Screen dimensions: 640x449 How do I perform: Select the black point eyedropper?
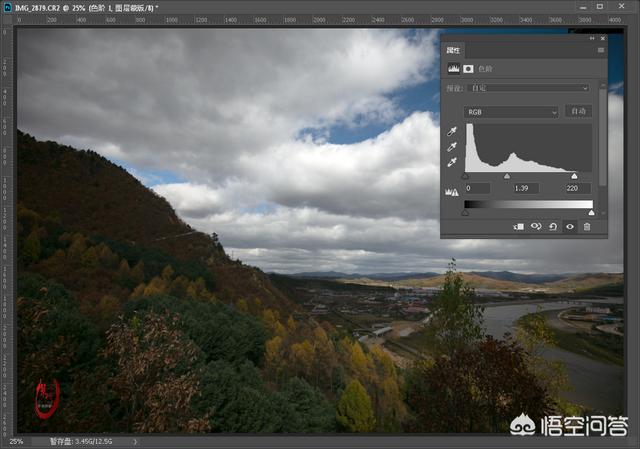pyautogui.click(x=452, y=131)
